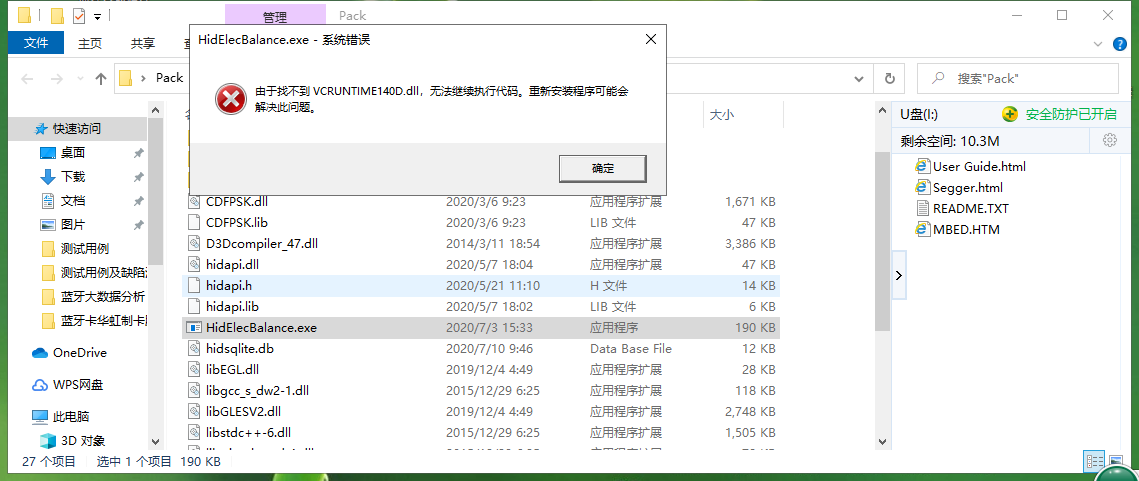Click the Explorer back arrow

point(28,78)
